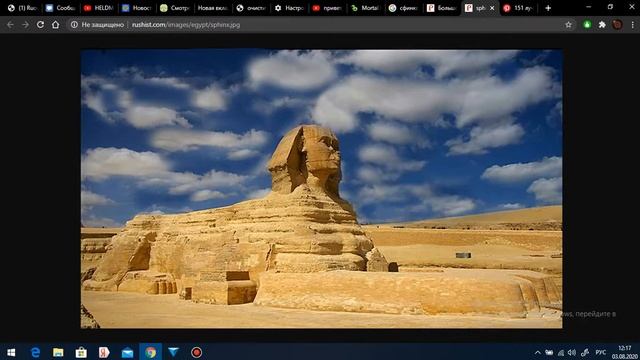Open File Explorer from the taskbar

click(58, 352)
